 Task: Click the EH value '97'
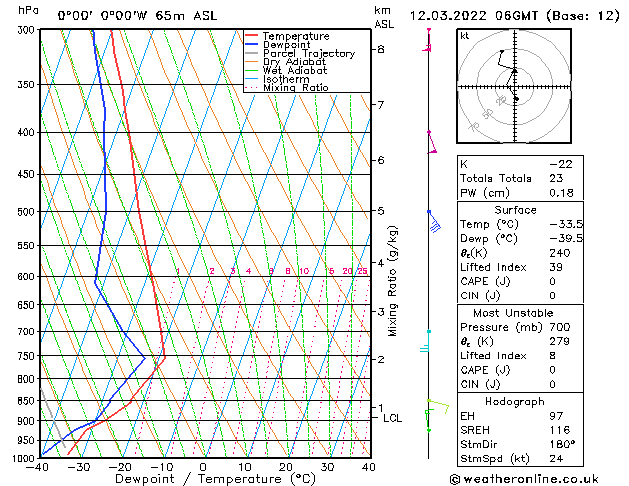click(556, 416)
